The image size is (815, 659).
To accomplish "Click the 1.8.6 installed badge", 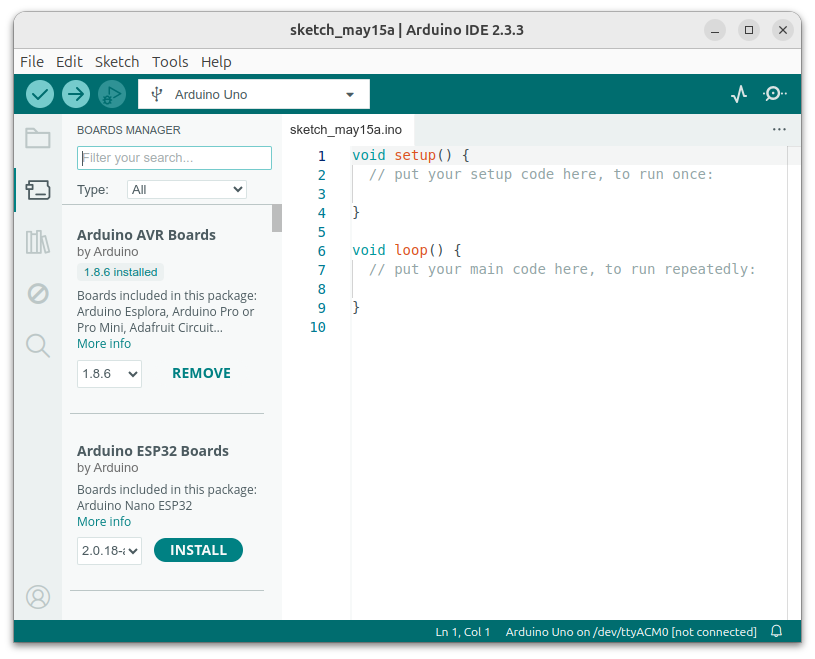I will (121, 272).
